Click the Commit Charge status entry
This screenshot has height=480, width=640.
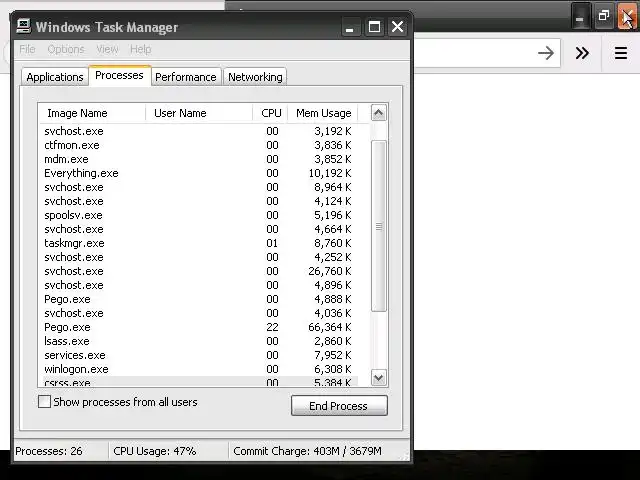[x=307, y=451]
